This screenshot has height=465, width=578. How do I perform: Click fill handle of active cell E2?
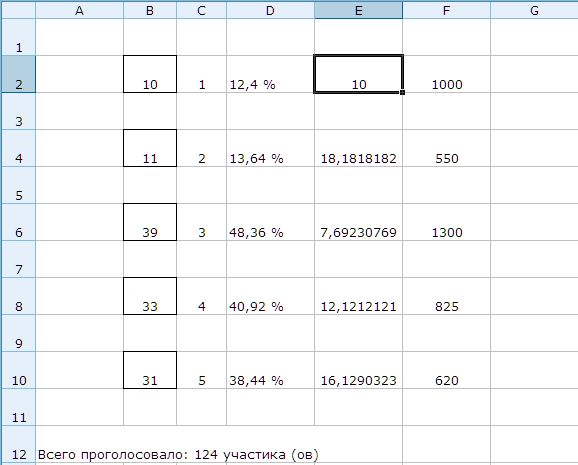click(402, 93)
